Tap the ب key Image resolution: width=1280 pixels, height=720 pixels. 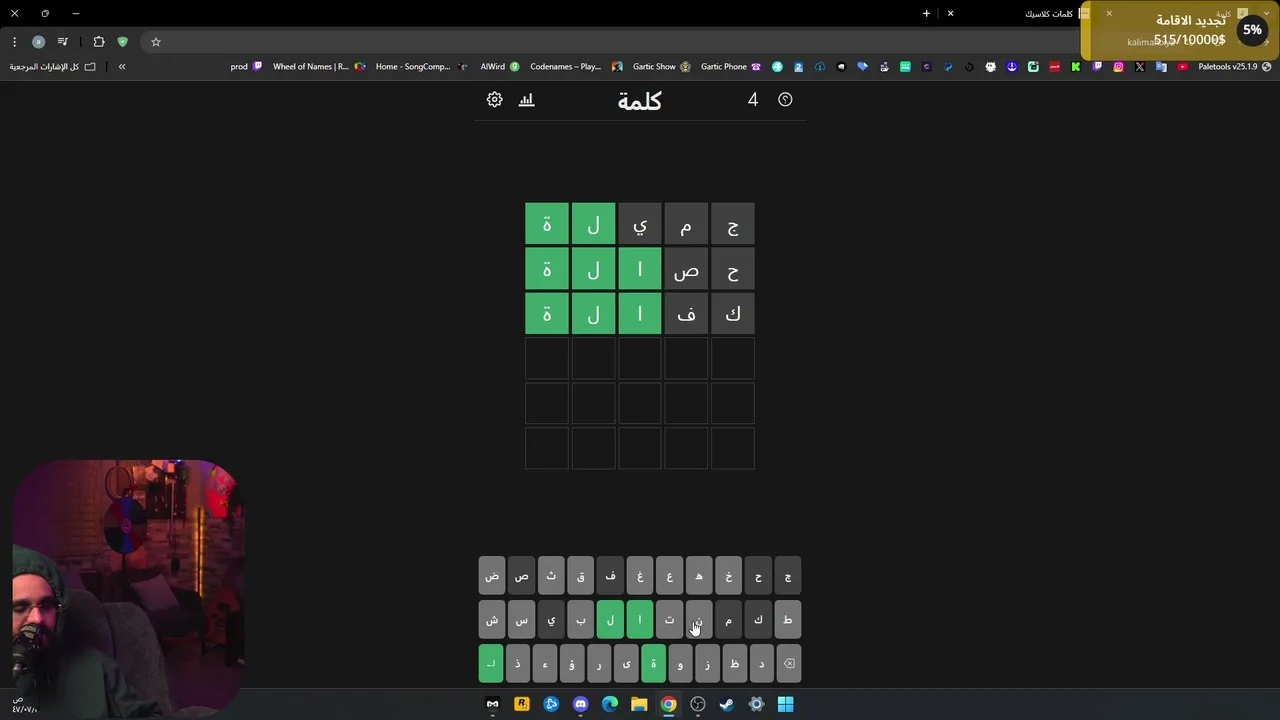point(580,620)
